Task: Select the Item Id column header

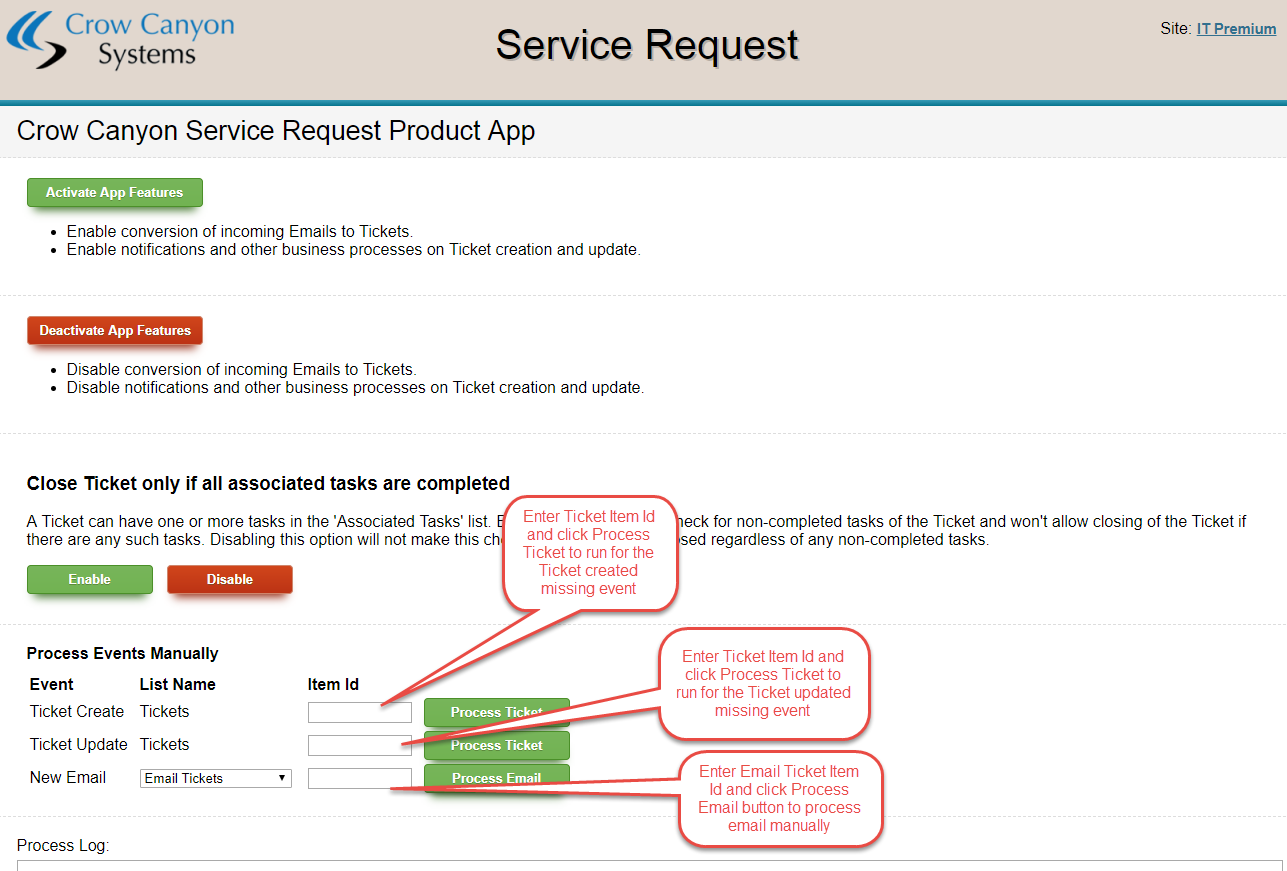Action: [333, 685]
